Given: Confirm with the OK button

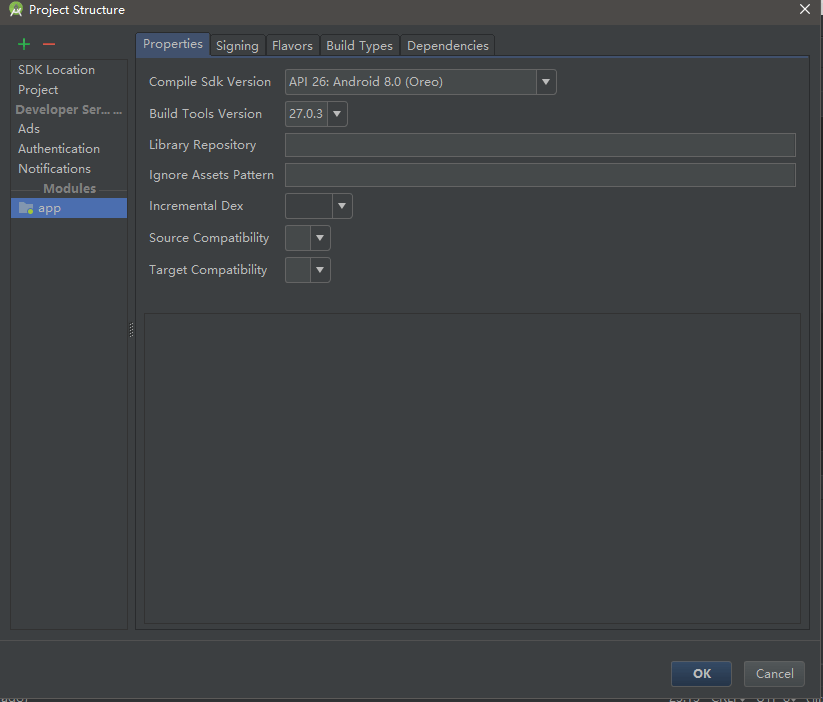Looking at the screenshot, I should 701,674.
